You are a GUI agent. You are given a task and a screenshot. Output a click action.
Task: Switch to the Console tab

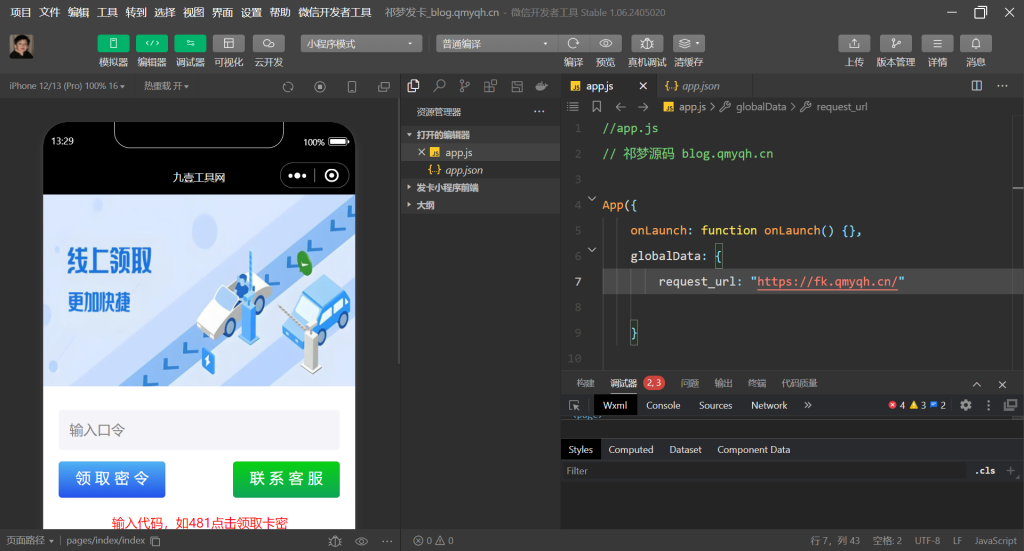point(663,405)
